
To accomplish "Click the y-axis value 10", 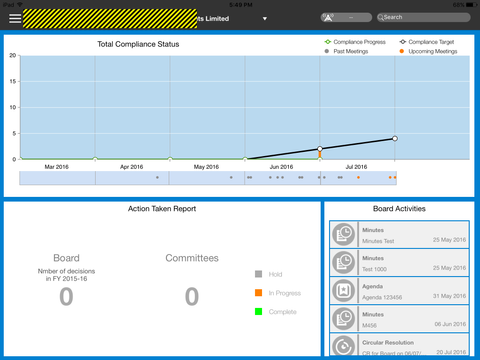I will (13, 107).
